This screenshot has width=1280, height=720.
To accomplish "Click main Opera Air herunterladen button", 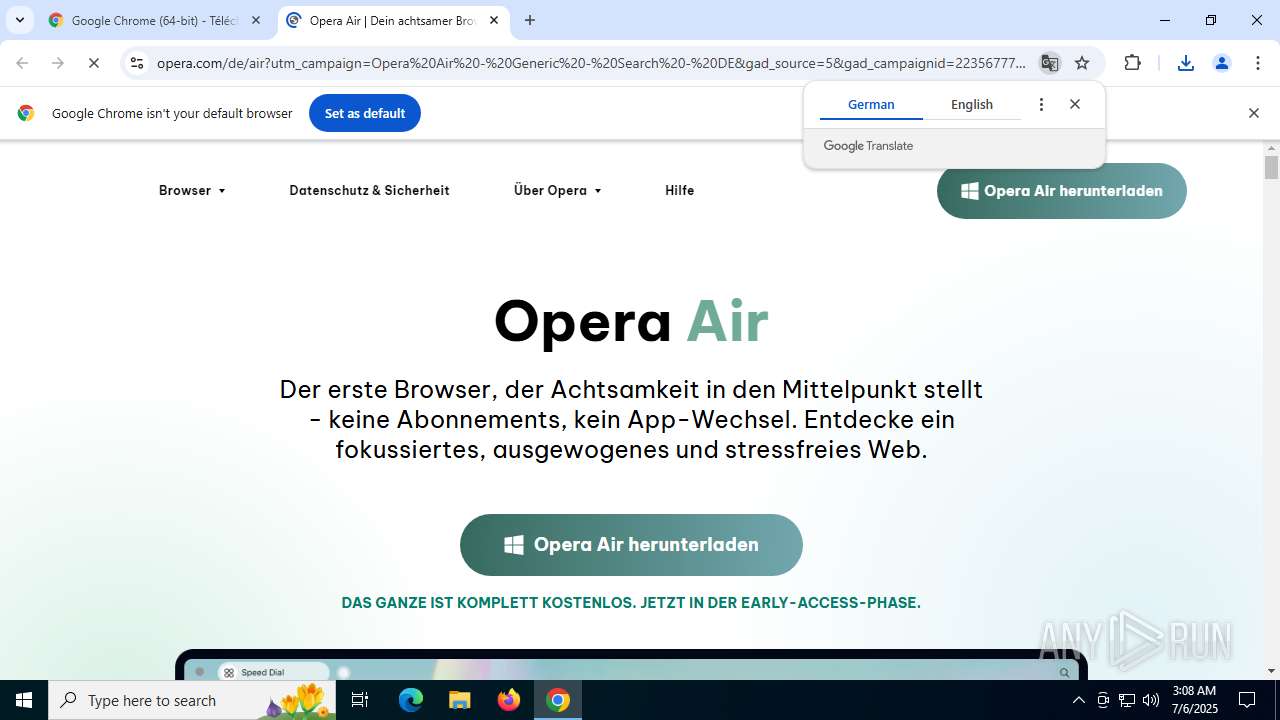I will click(631, 545).
